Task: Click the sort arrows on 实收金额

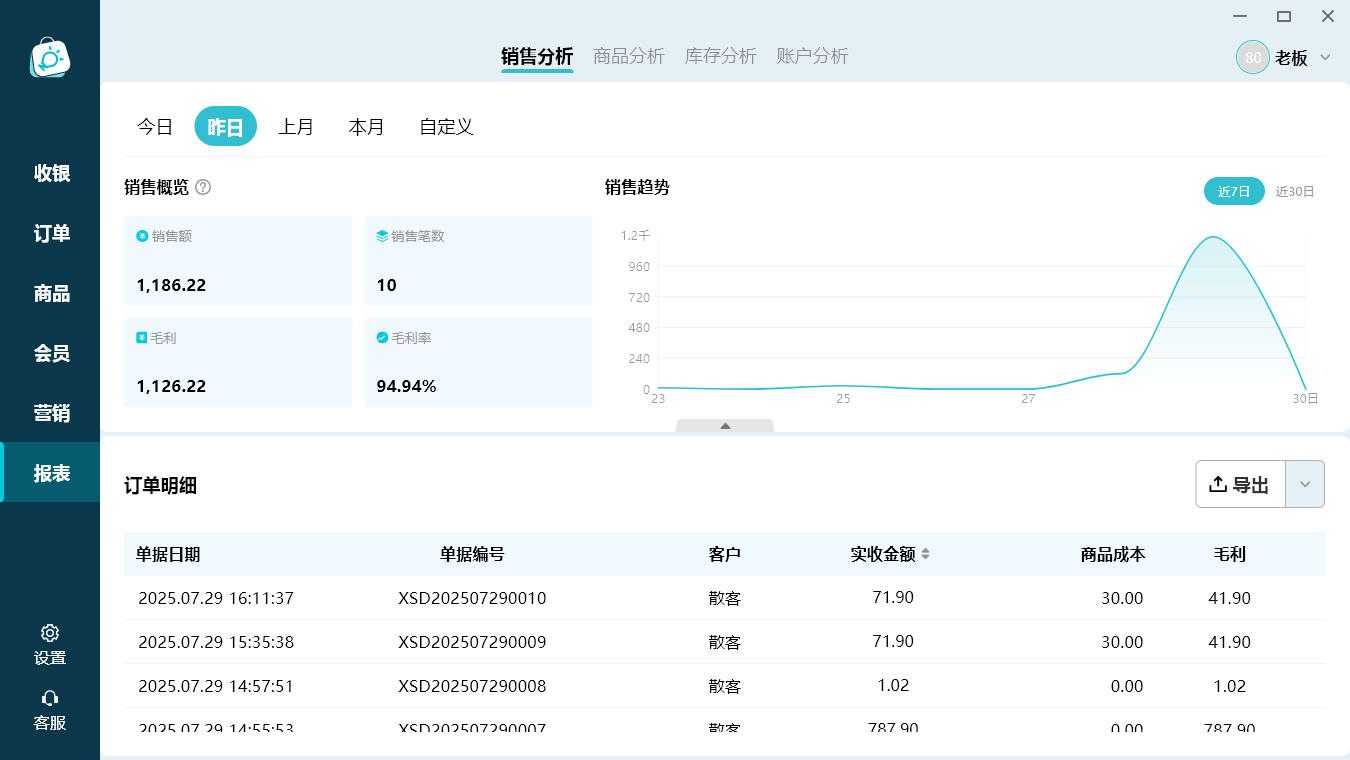Action: tap(926, 554)
